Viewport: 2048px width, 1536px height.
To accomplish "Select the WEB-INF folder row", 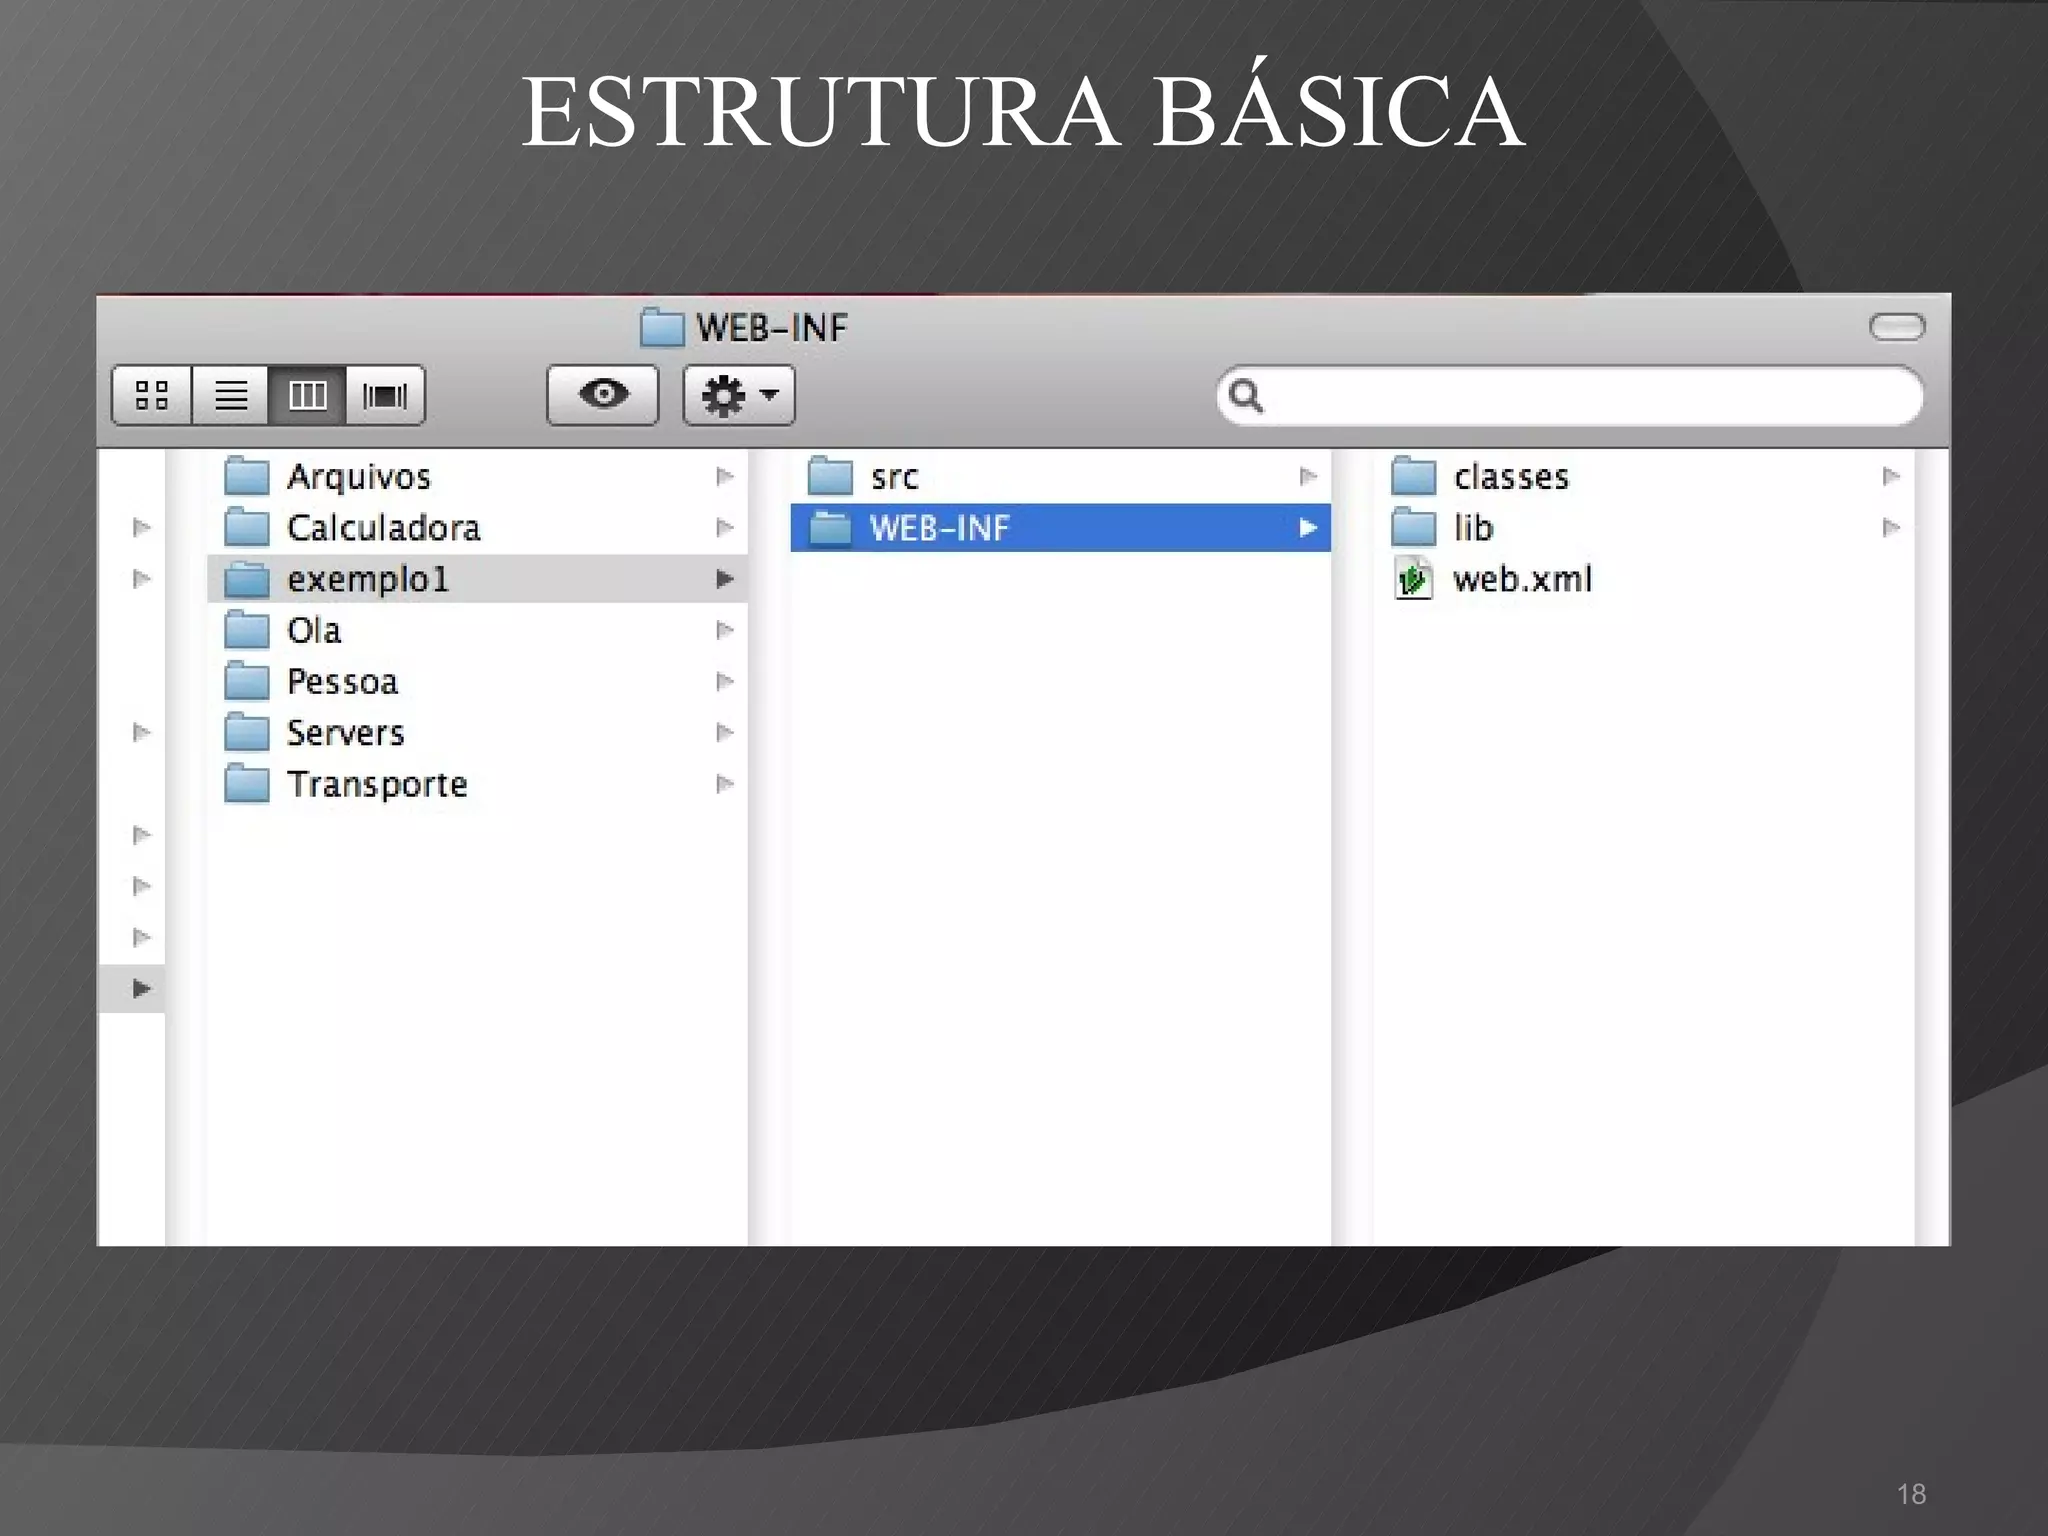I will [1061, 528].
